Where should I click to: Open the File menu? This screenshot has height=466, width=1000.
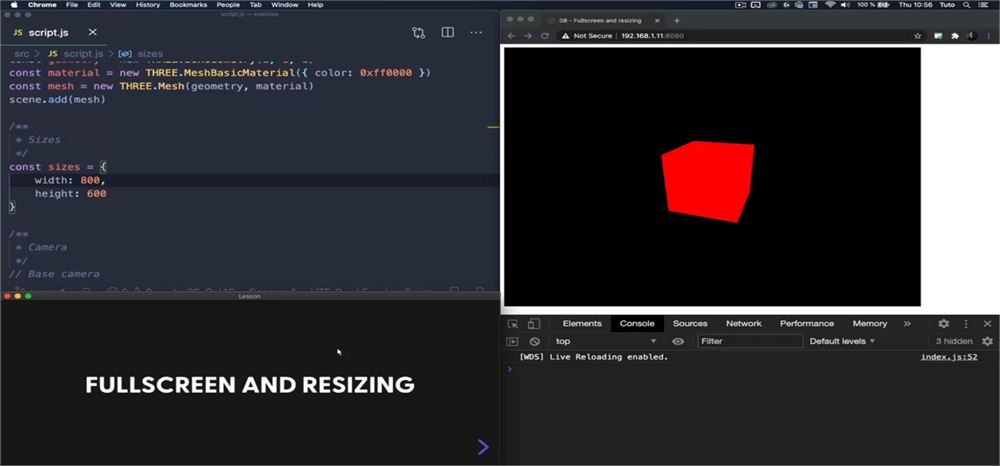pyautogui.click(x=72, y=4)
